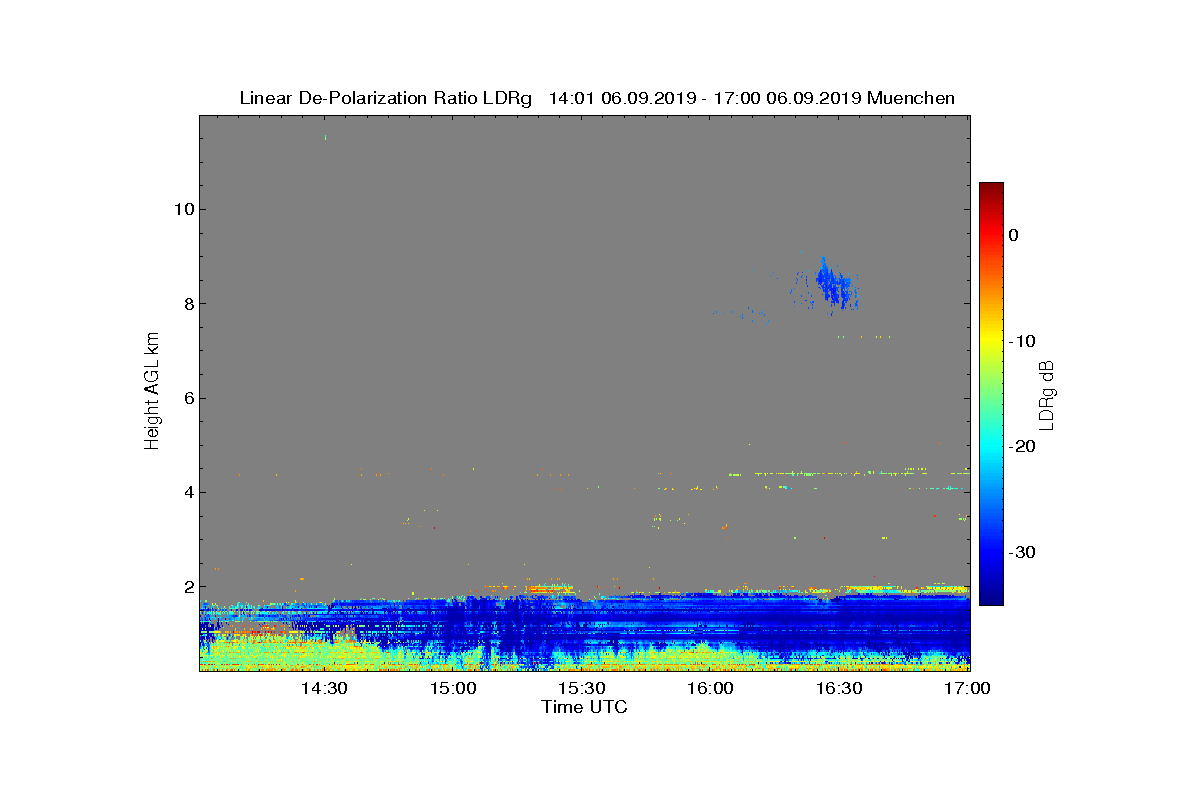Click the 17:00 time tick label
This screenshot has height=800, width=1200.
[x=967, y=688]
